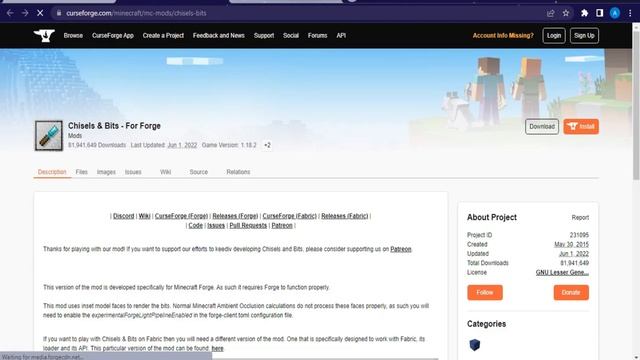Open the Pull Requests link
The width and height of the screenshot is (640, 360).
click(248, 225)
